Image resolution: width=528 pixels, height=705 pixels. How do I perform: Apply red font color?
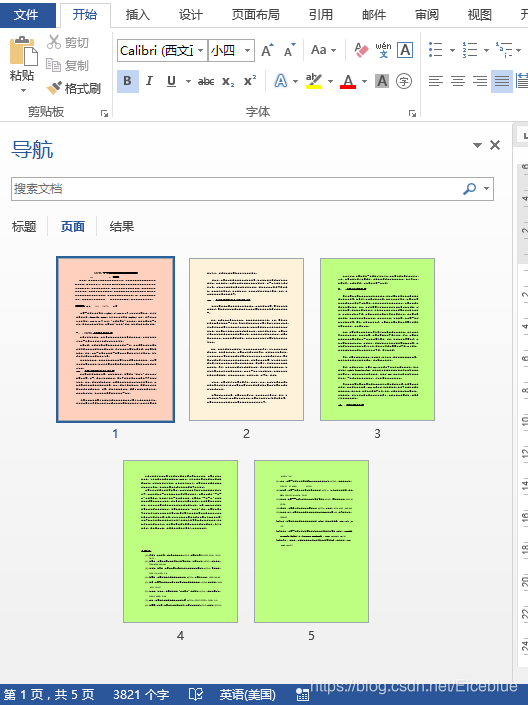point(348,81)
